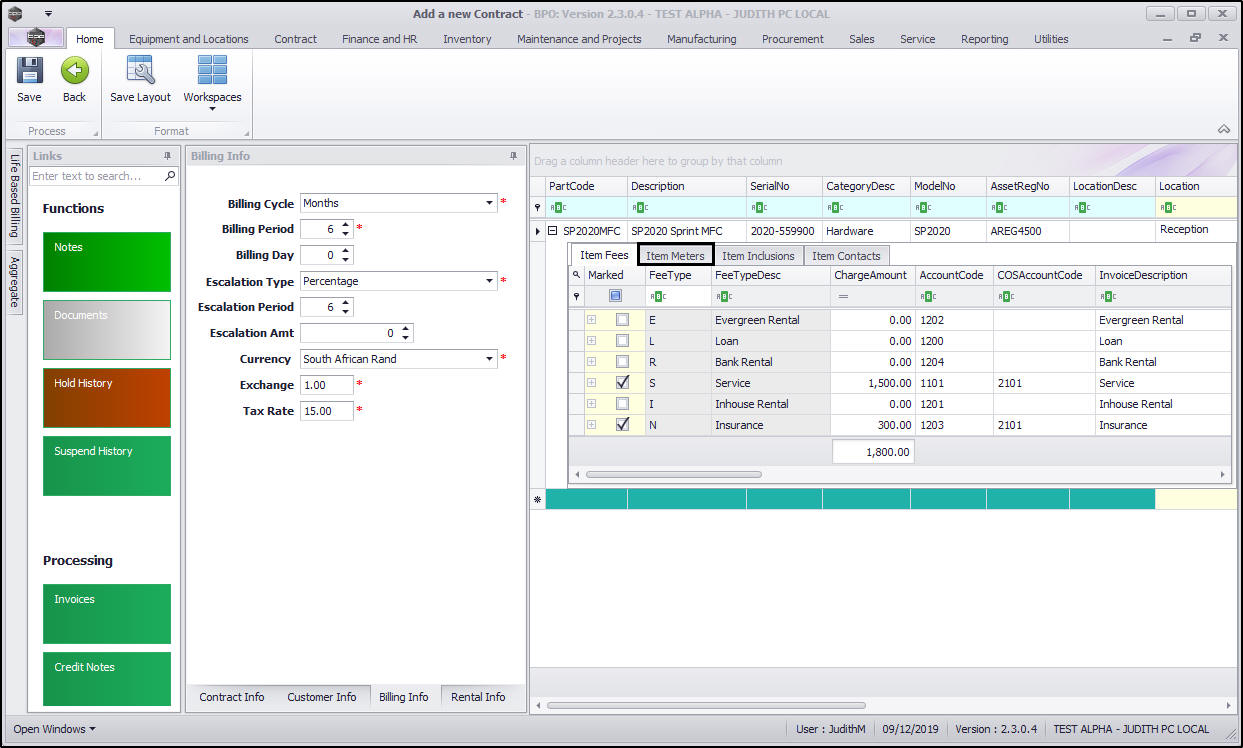Open the Hold History function tile
Image resolution: width=1243 pixels, height=748 pixels.
pyautogui.click(x=107, y=398)
